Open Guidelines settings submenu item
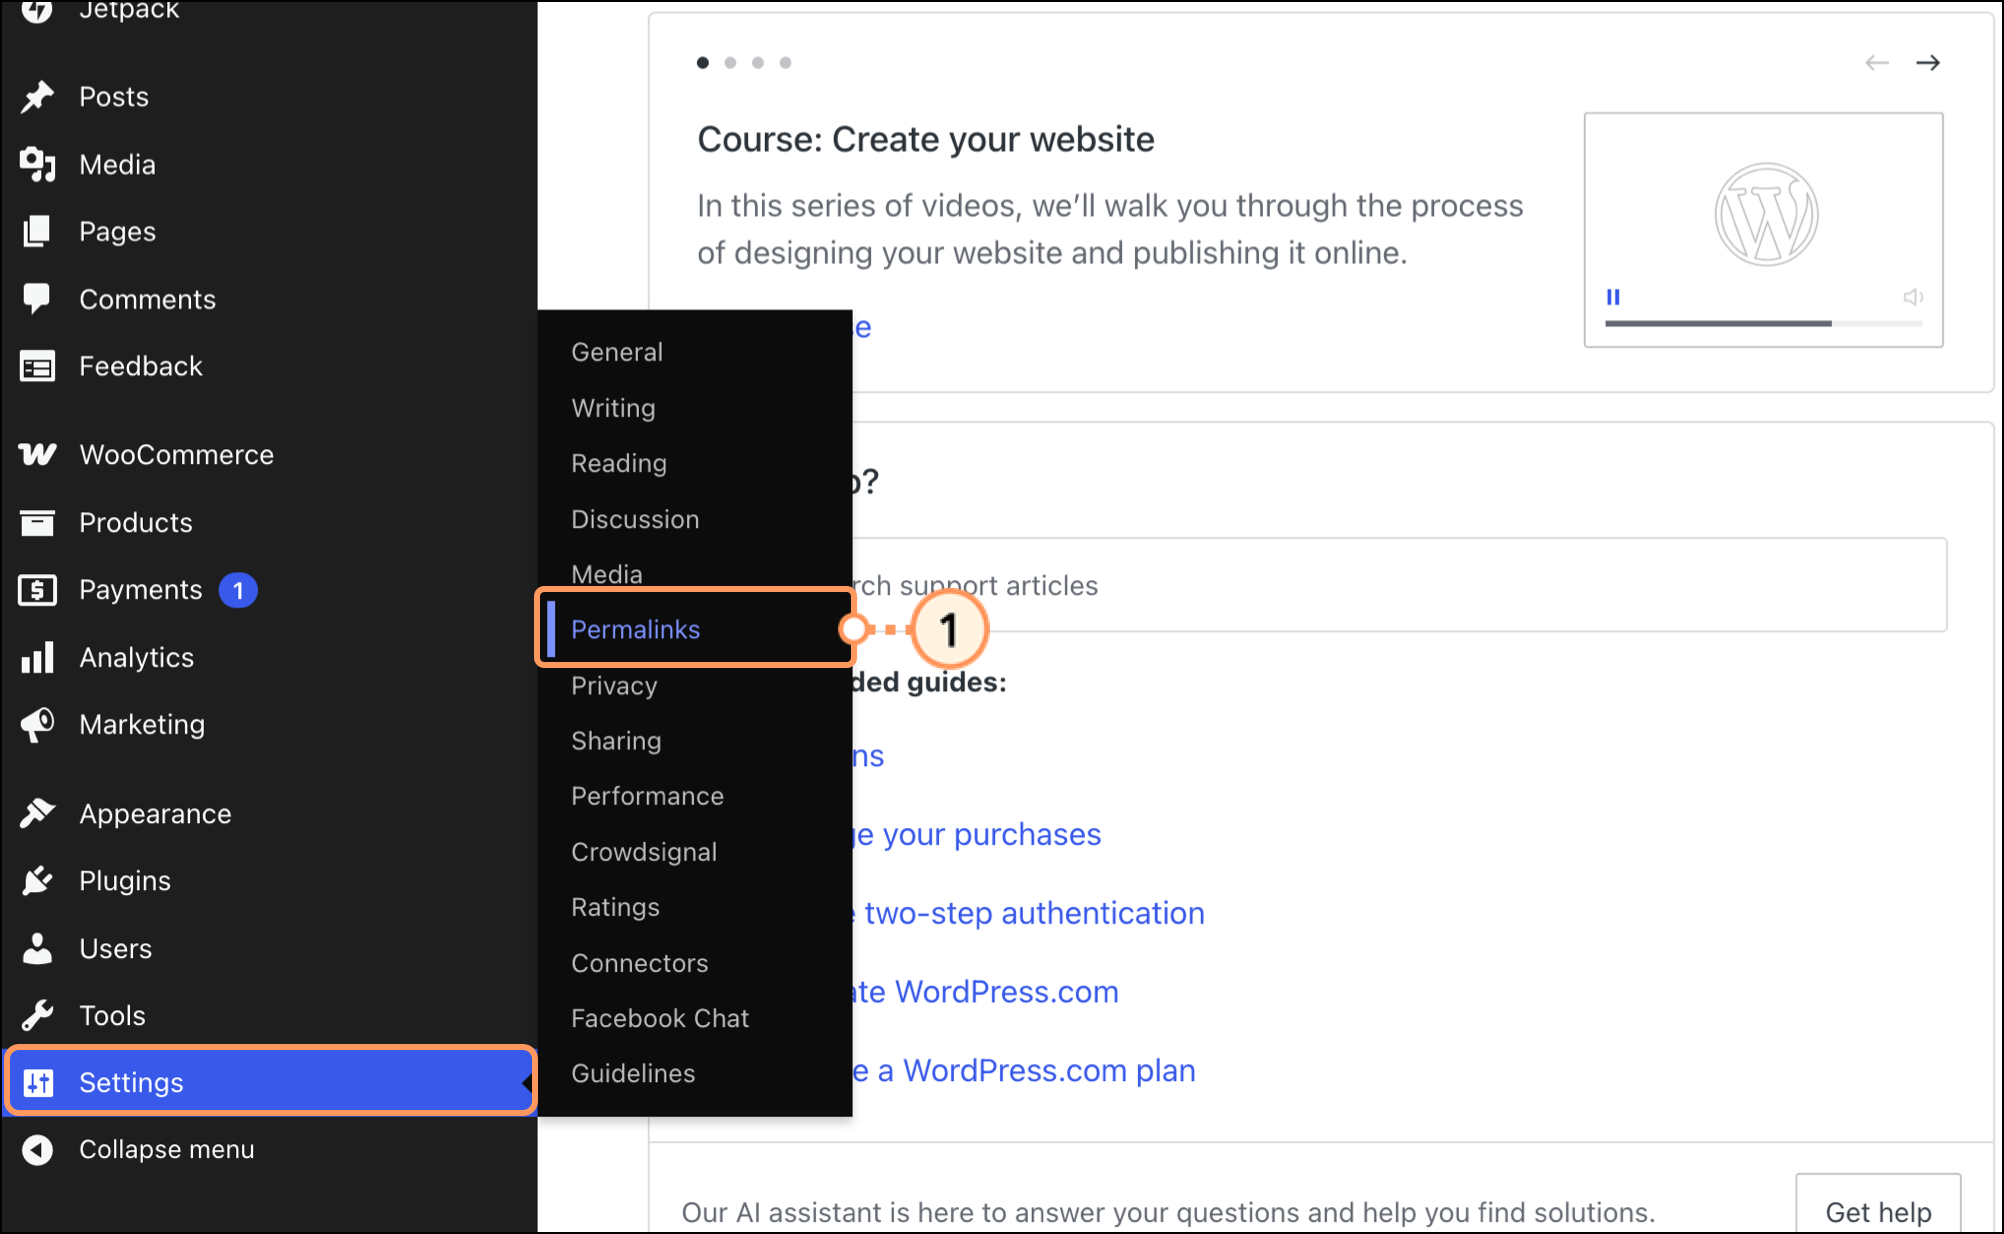The image size is (2004, 1234). 633,1073
